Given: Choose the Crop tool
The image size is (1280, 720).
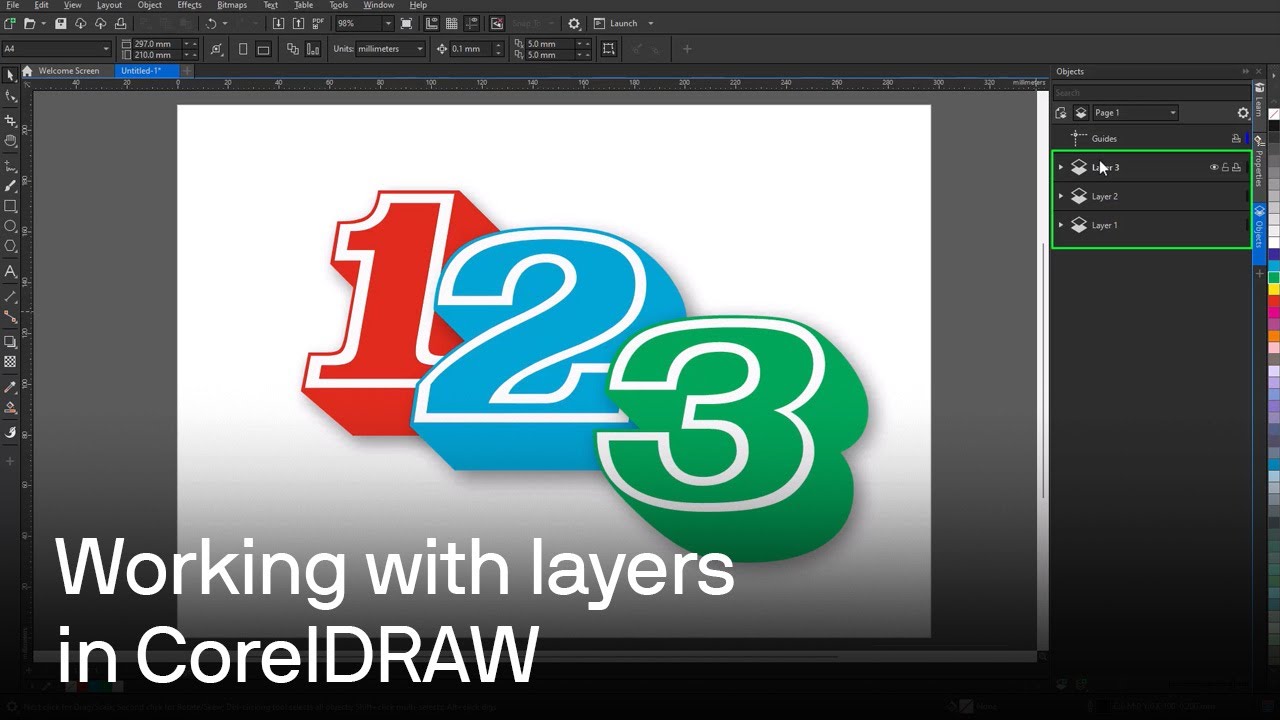Looking at the screenshot, I should pyautogui.click(x=11, y=120).
